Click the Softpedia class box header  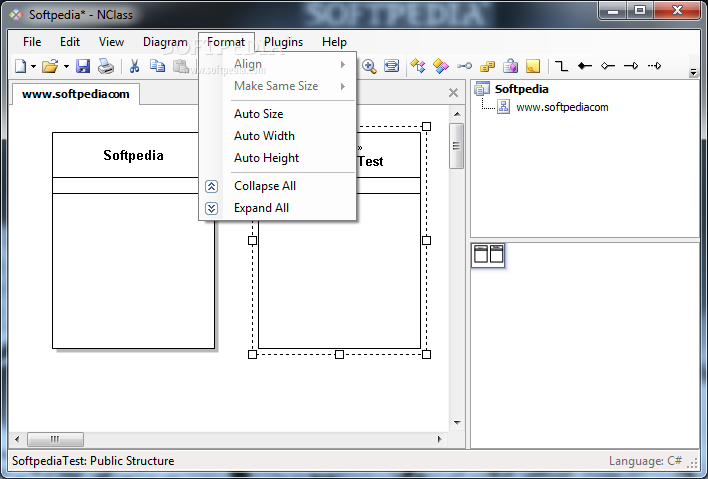(x=133, y=155)
